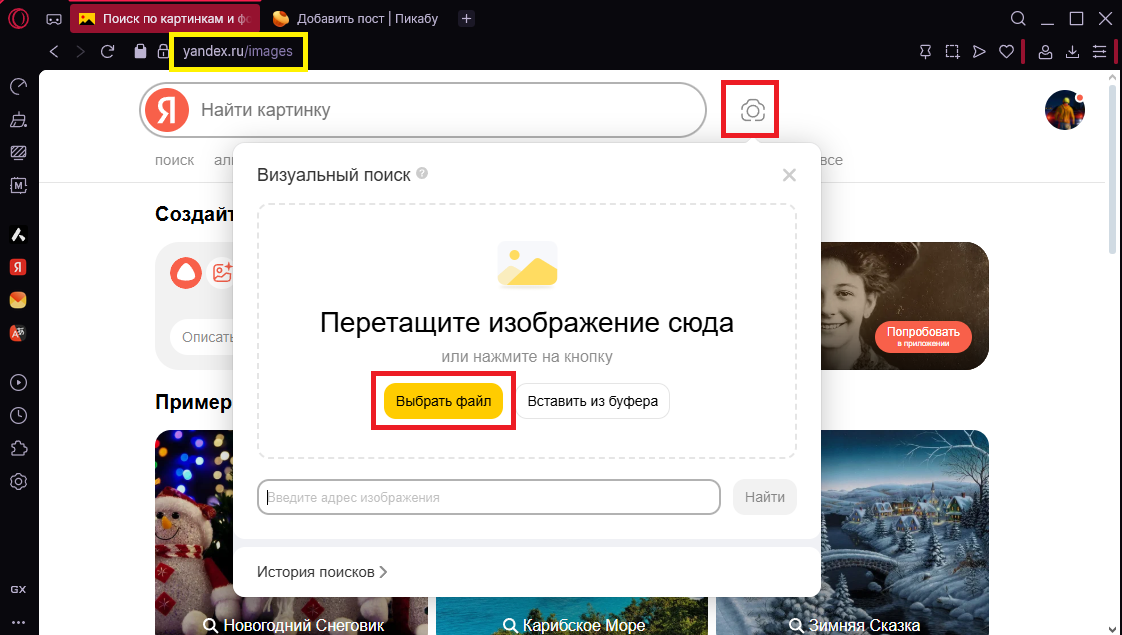Screen dimensions: 1122x635
Task: Open My Flow arrow icon in the toolbar
Action: click(979, 51)
